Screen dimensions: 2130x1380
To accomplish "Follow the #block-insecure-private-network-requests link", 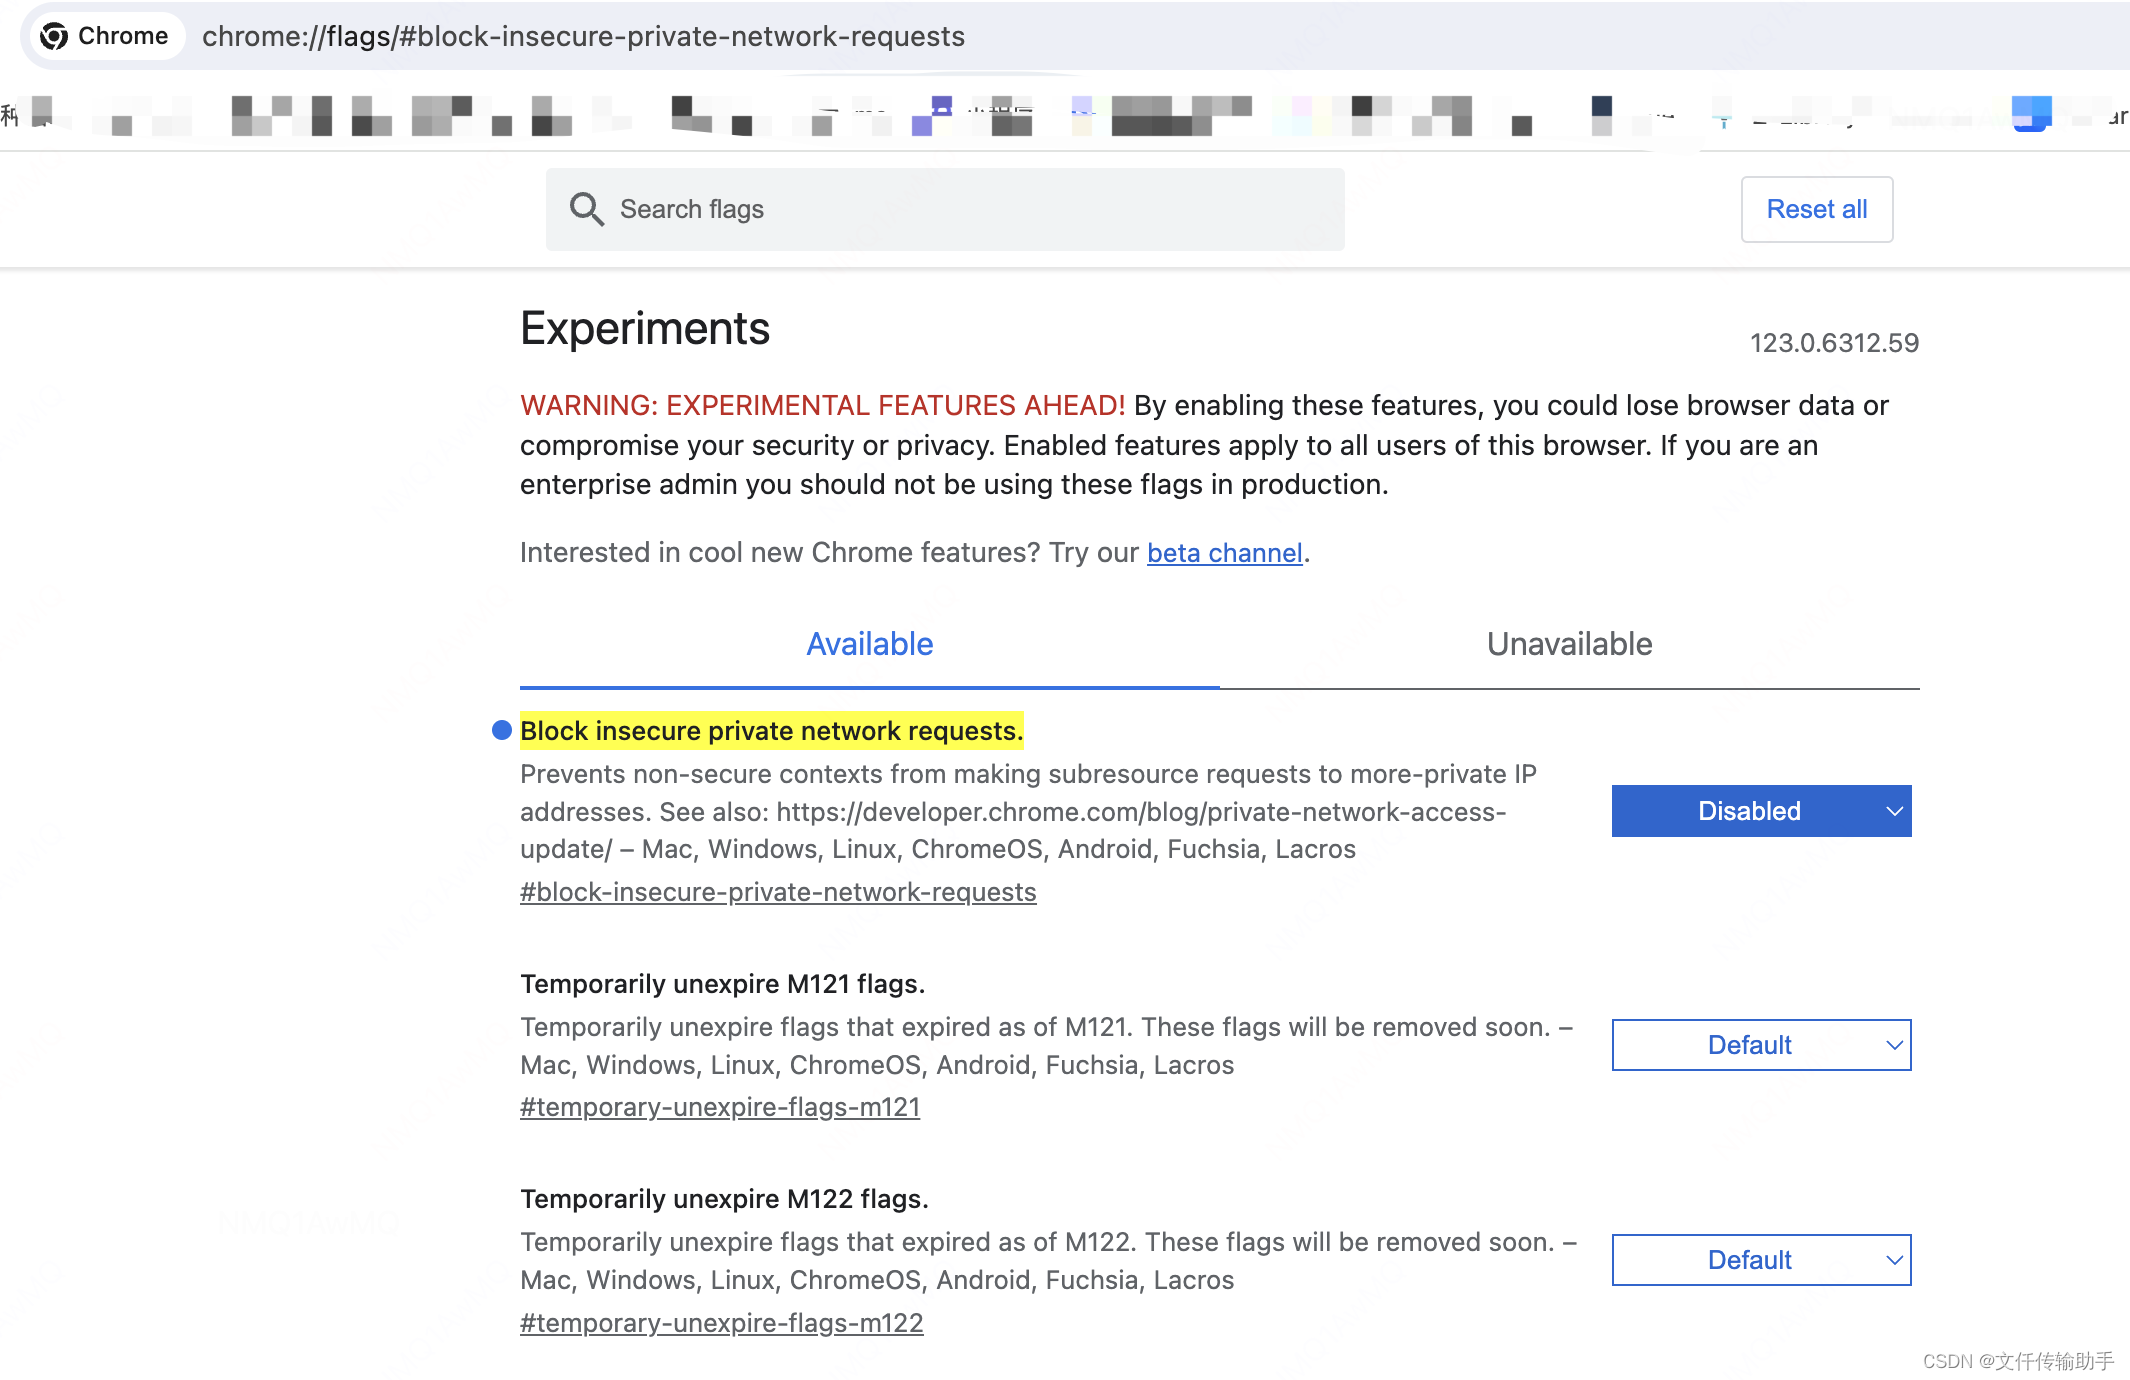I will pyautogui.click(x=778, y=891).
